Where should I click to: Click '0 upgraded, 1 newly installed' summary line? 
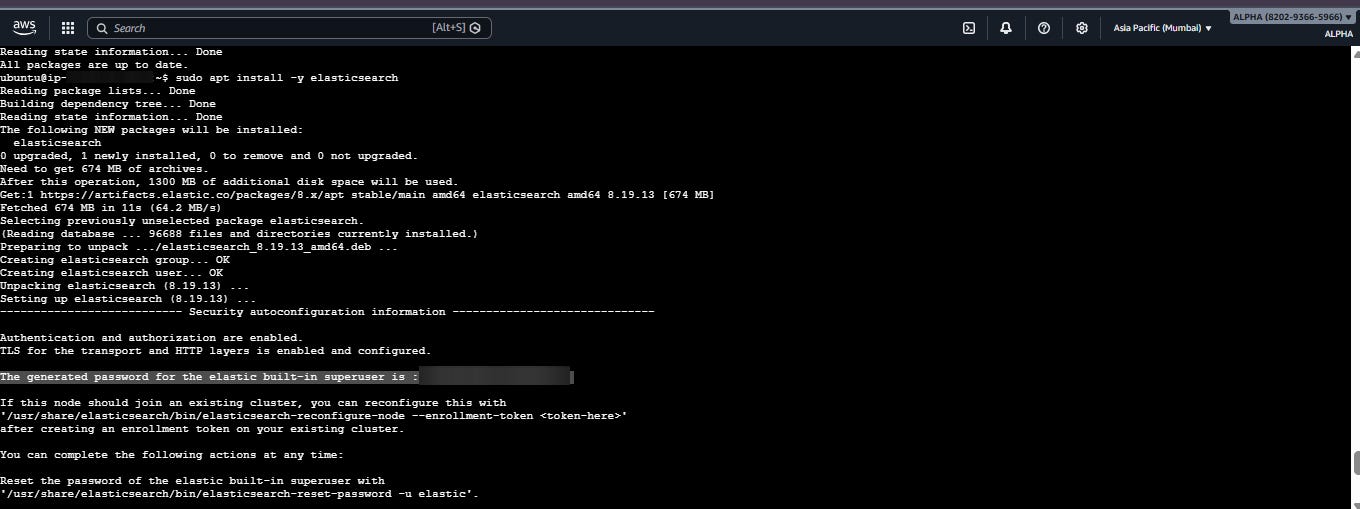[x=208, y=156]
